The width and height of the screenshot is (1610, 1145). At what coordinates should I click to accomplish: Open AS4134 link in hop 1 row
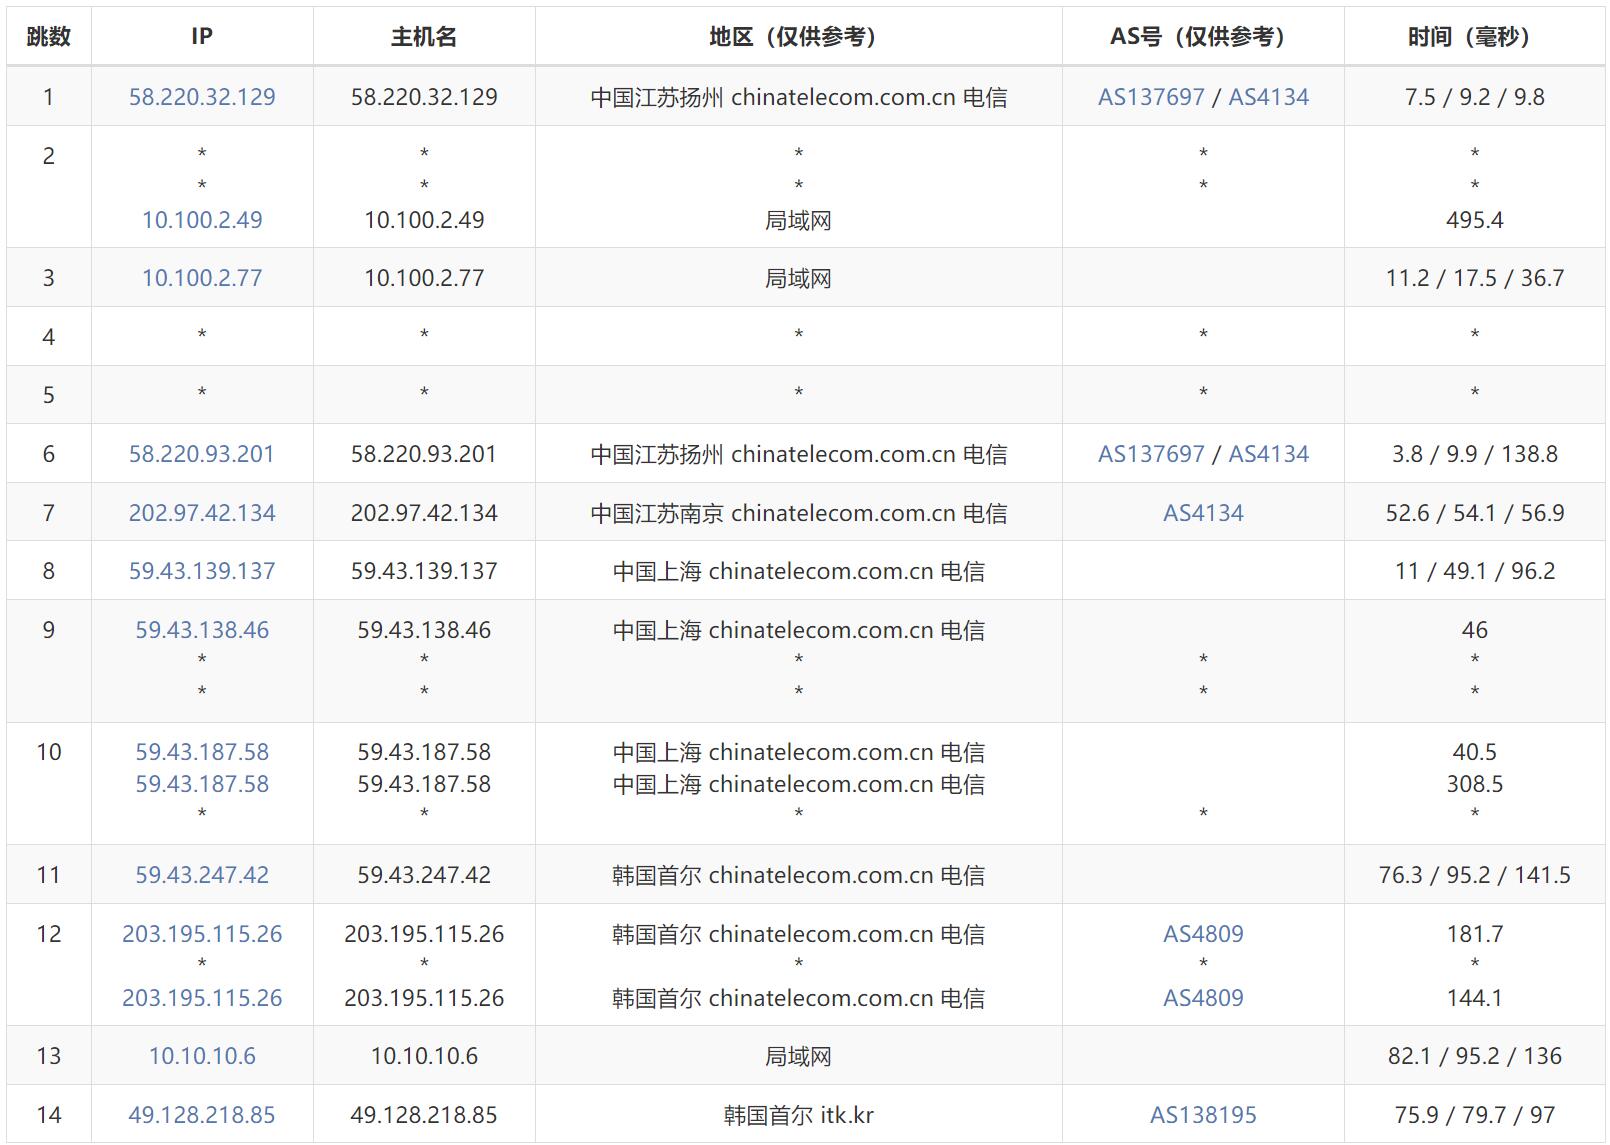tap(1268, 97)
